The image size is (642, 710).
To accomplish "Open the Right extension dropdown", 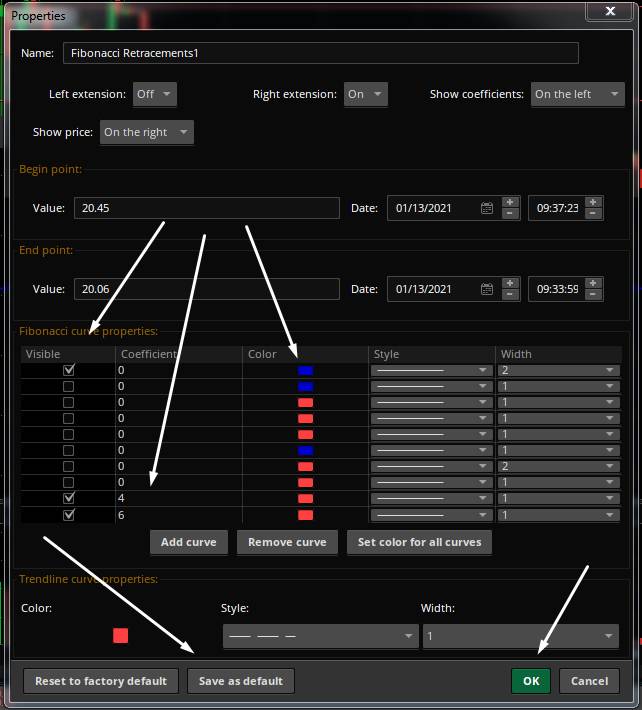I will (x=365, y=94).
